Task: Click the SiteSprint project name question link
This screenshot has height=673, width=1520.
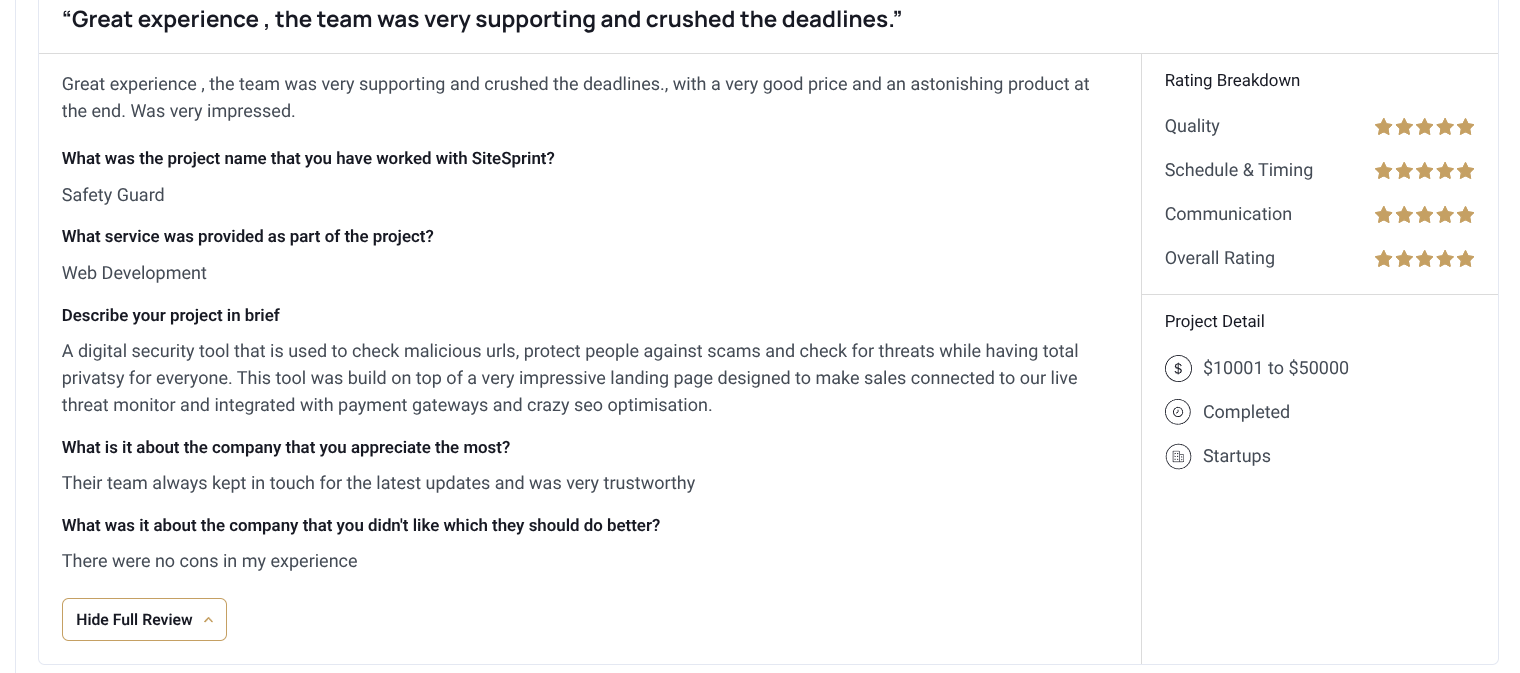Action: click(x=308, y=158)
